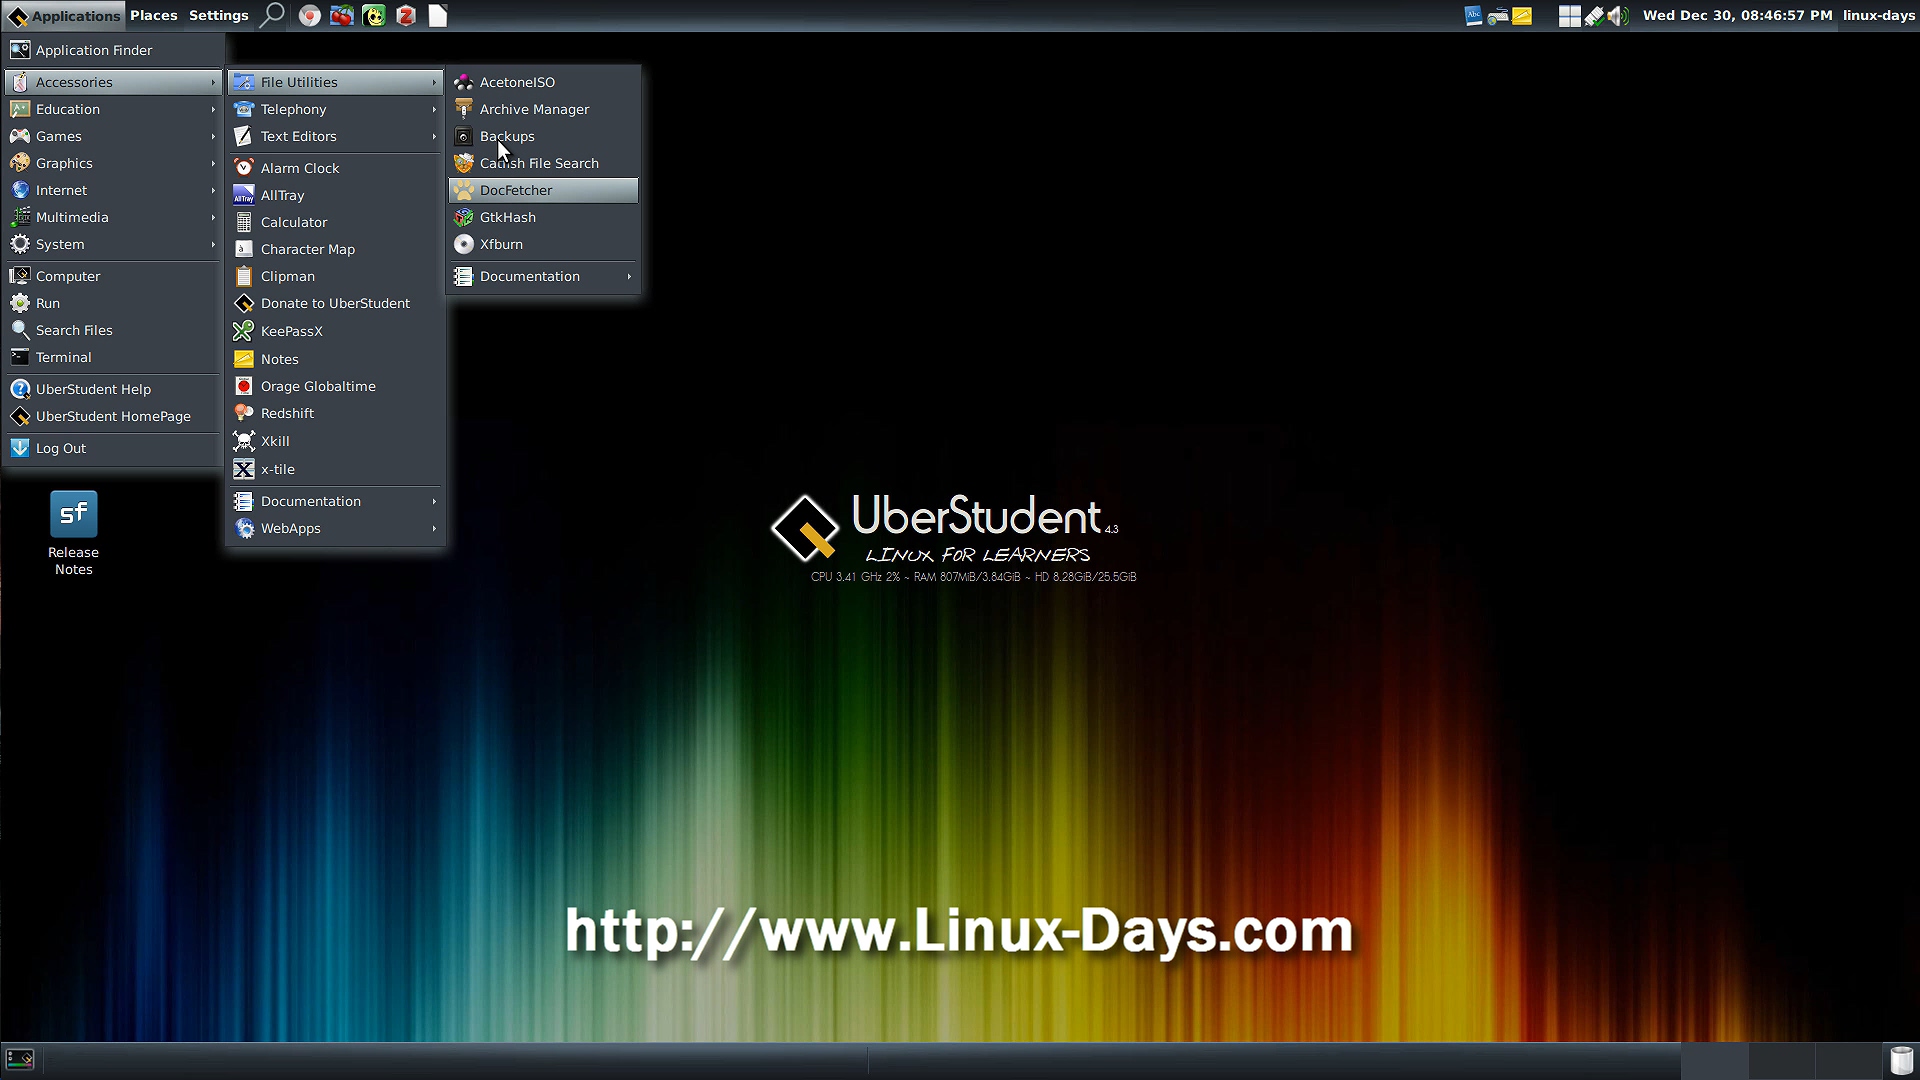Screen dimensions: 1920x1080
Task: Select Log Out
Action: [x=112, y=448]
